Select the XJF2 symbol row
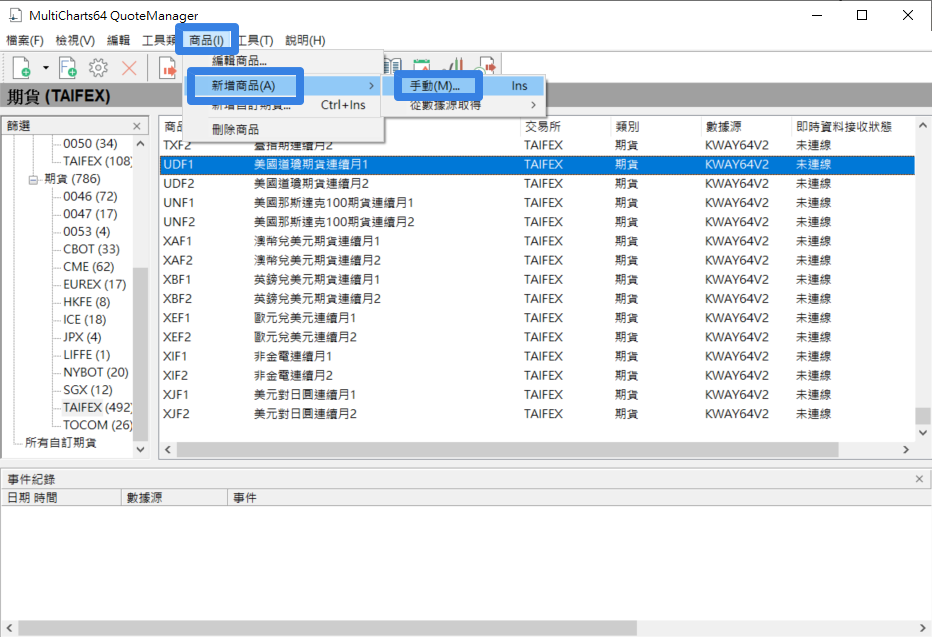Screen dimensions: 932x637 (x=537, y=414)
